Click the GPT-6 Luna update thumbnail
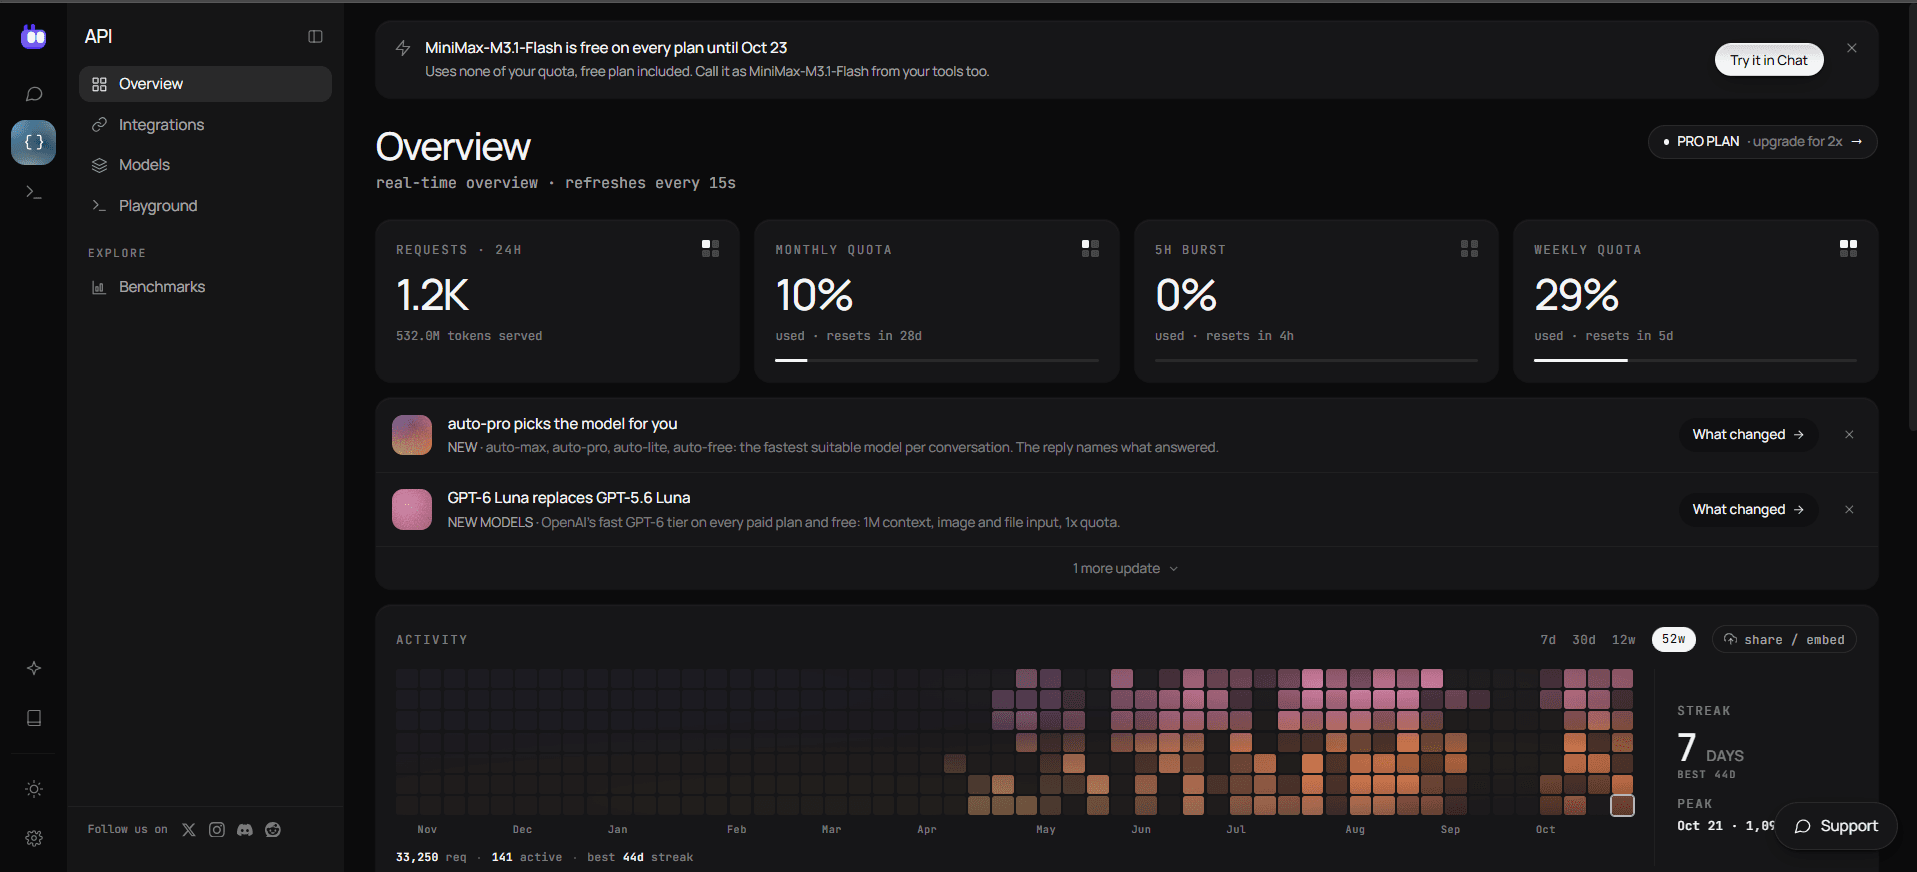This screenshot has height=872, width=1917. [412, 510]
